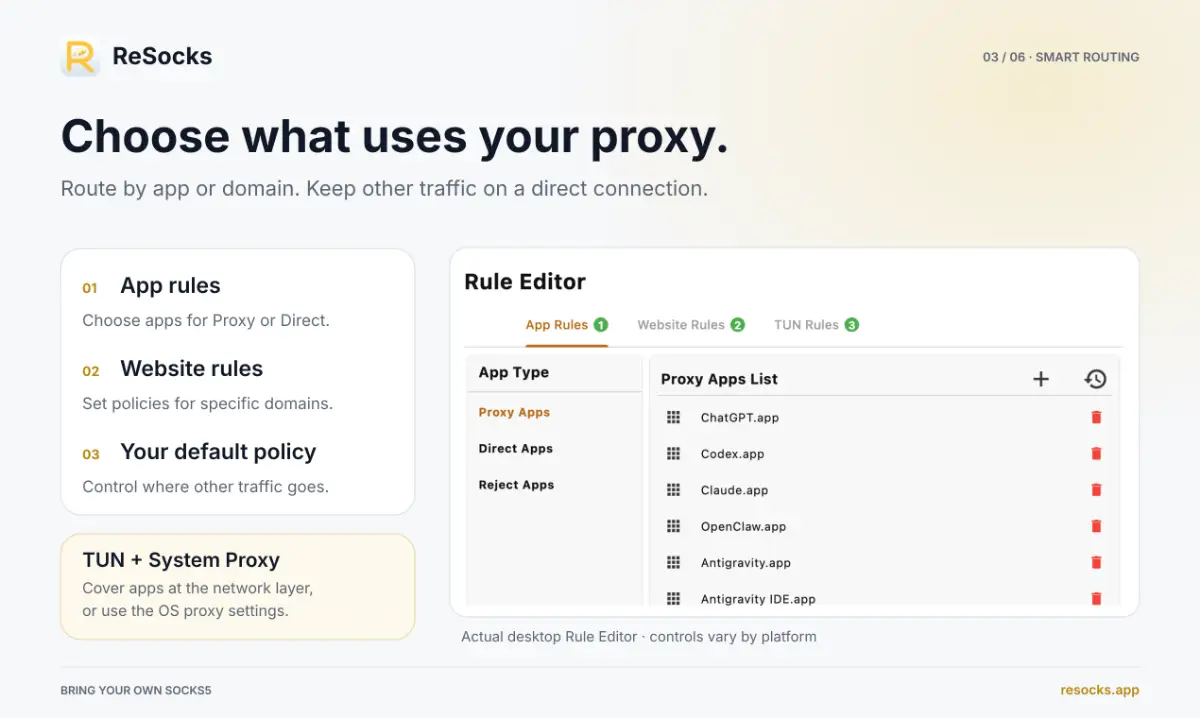This screenshot has width=1200, height=718.
Task: Select Direct Apps in App Type list
Action: coord(516,449)
